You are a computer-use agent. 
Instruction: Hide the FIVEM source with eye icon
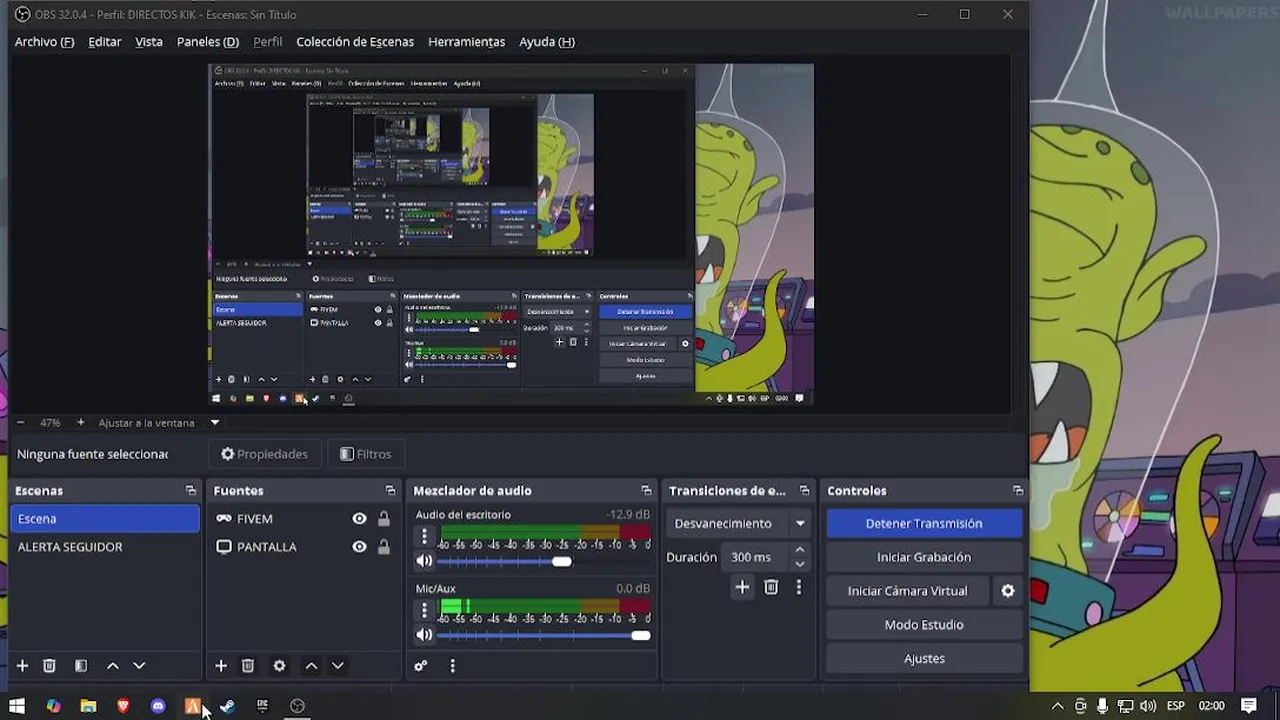click(359, 519)
